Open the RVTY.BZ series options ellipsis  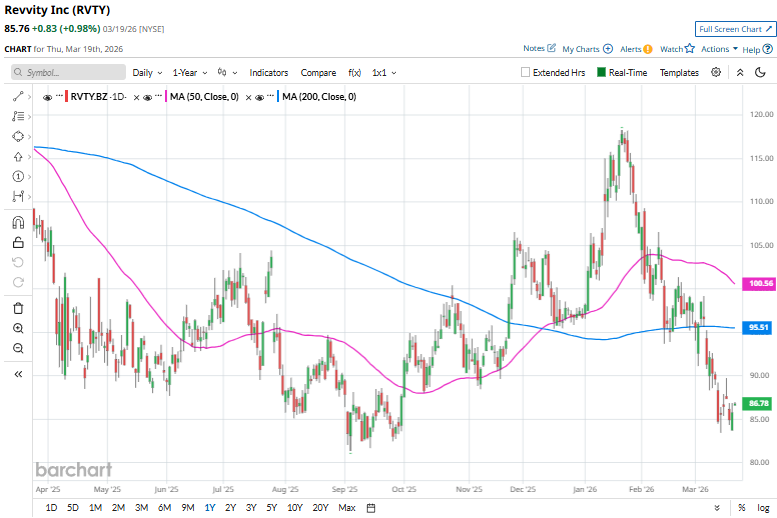pyautogui.click(x=59, y=96)
